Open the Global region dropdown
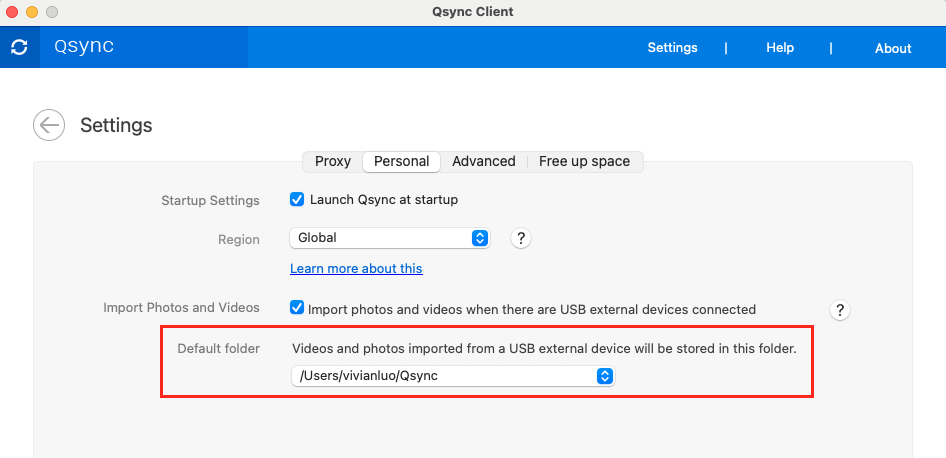This screenshot has width=946, height=458. tap(390, 238)
